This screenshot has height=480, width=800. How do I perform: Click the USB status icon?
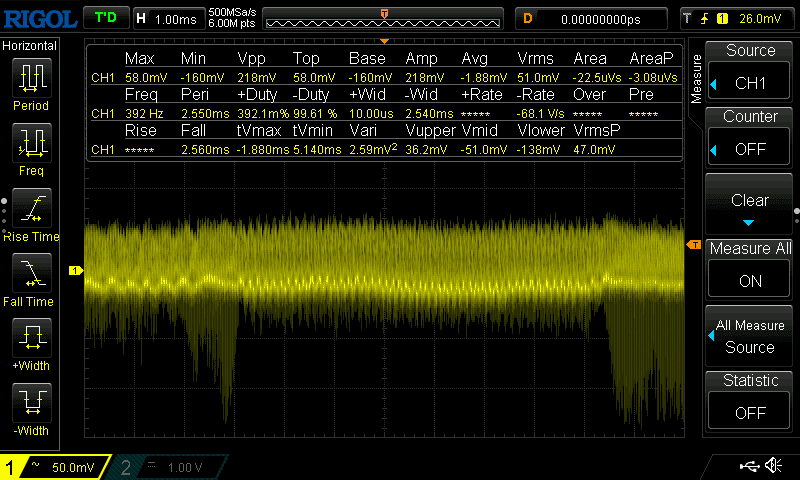[748, 466]
